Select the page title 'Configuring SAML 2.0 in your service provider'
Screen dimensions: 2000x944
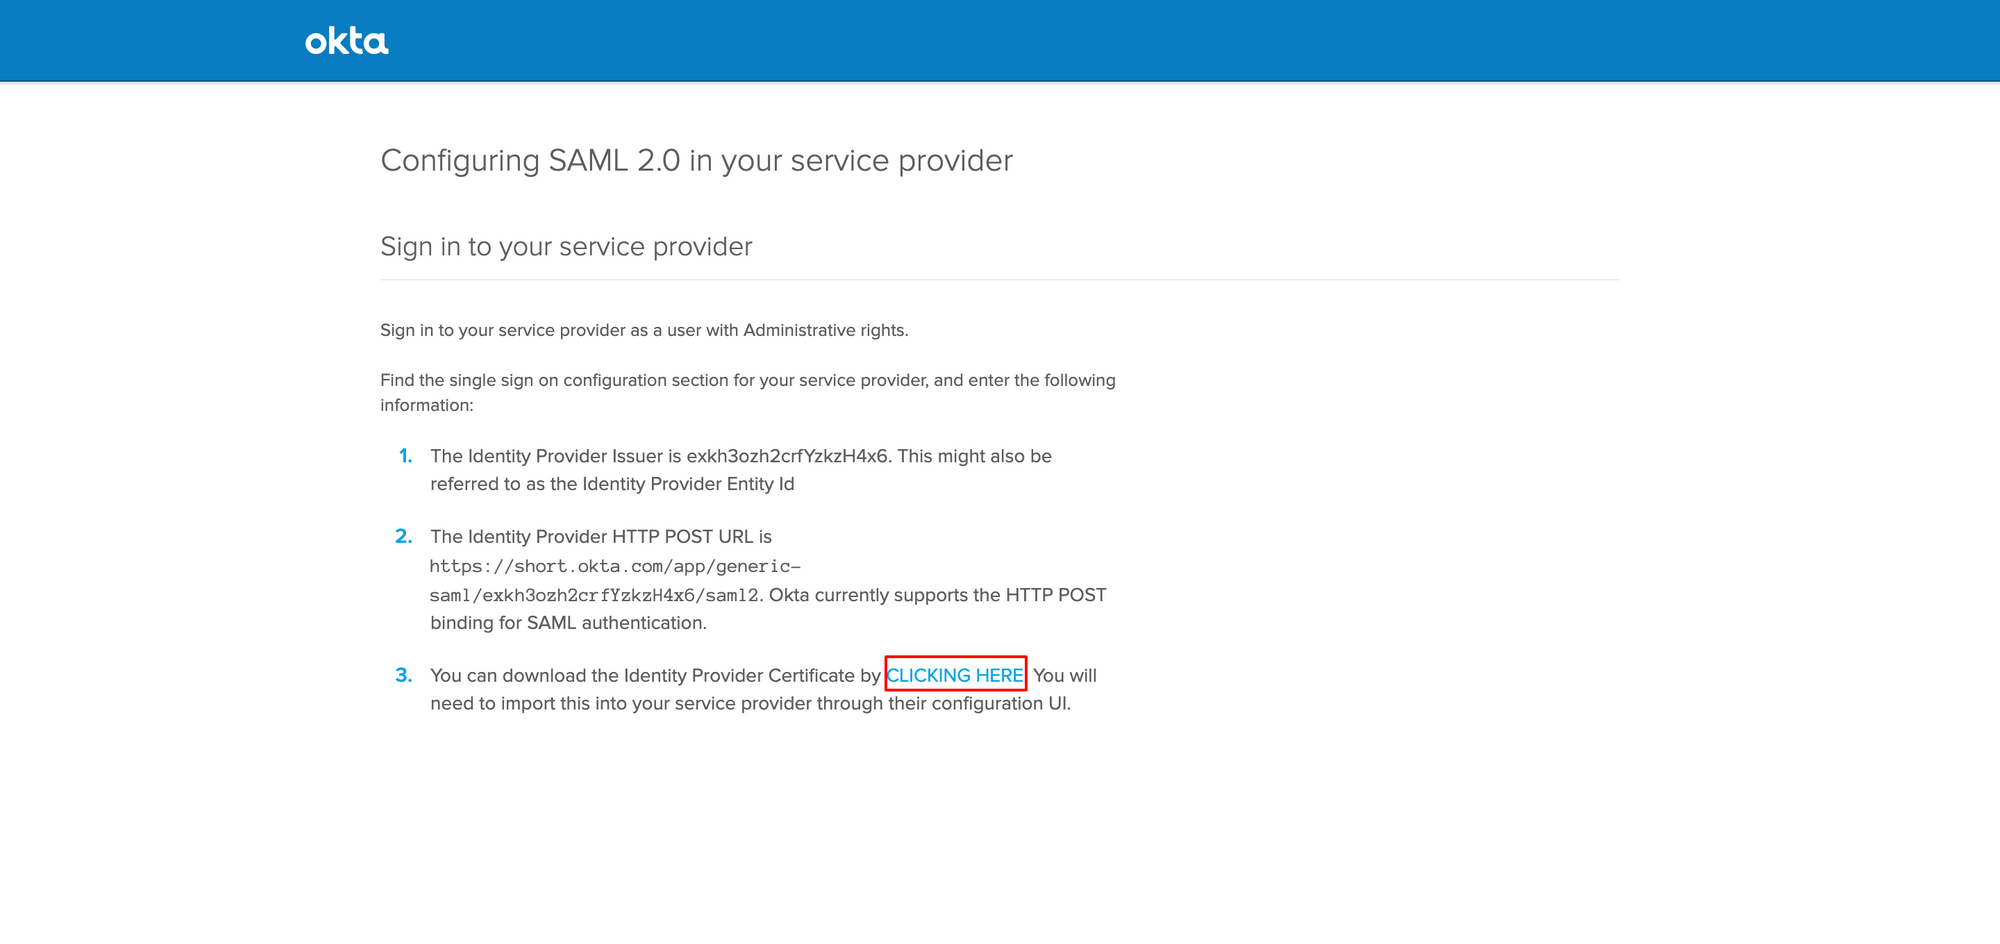pyautogui.click(x=696, y=161)
